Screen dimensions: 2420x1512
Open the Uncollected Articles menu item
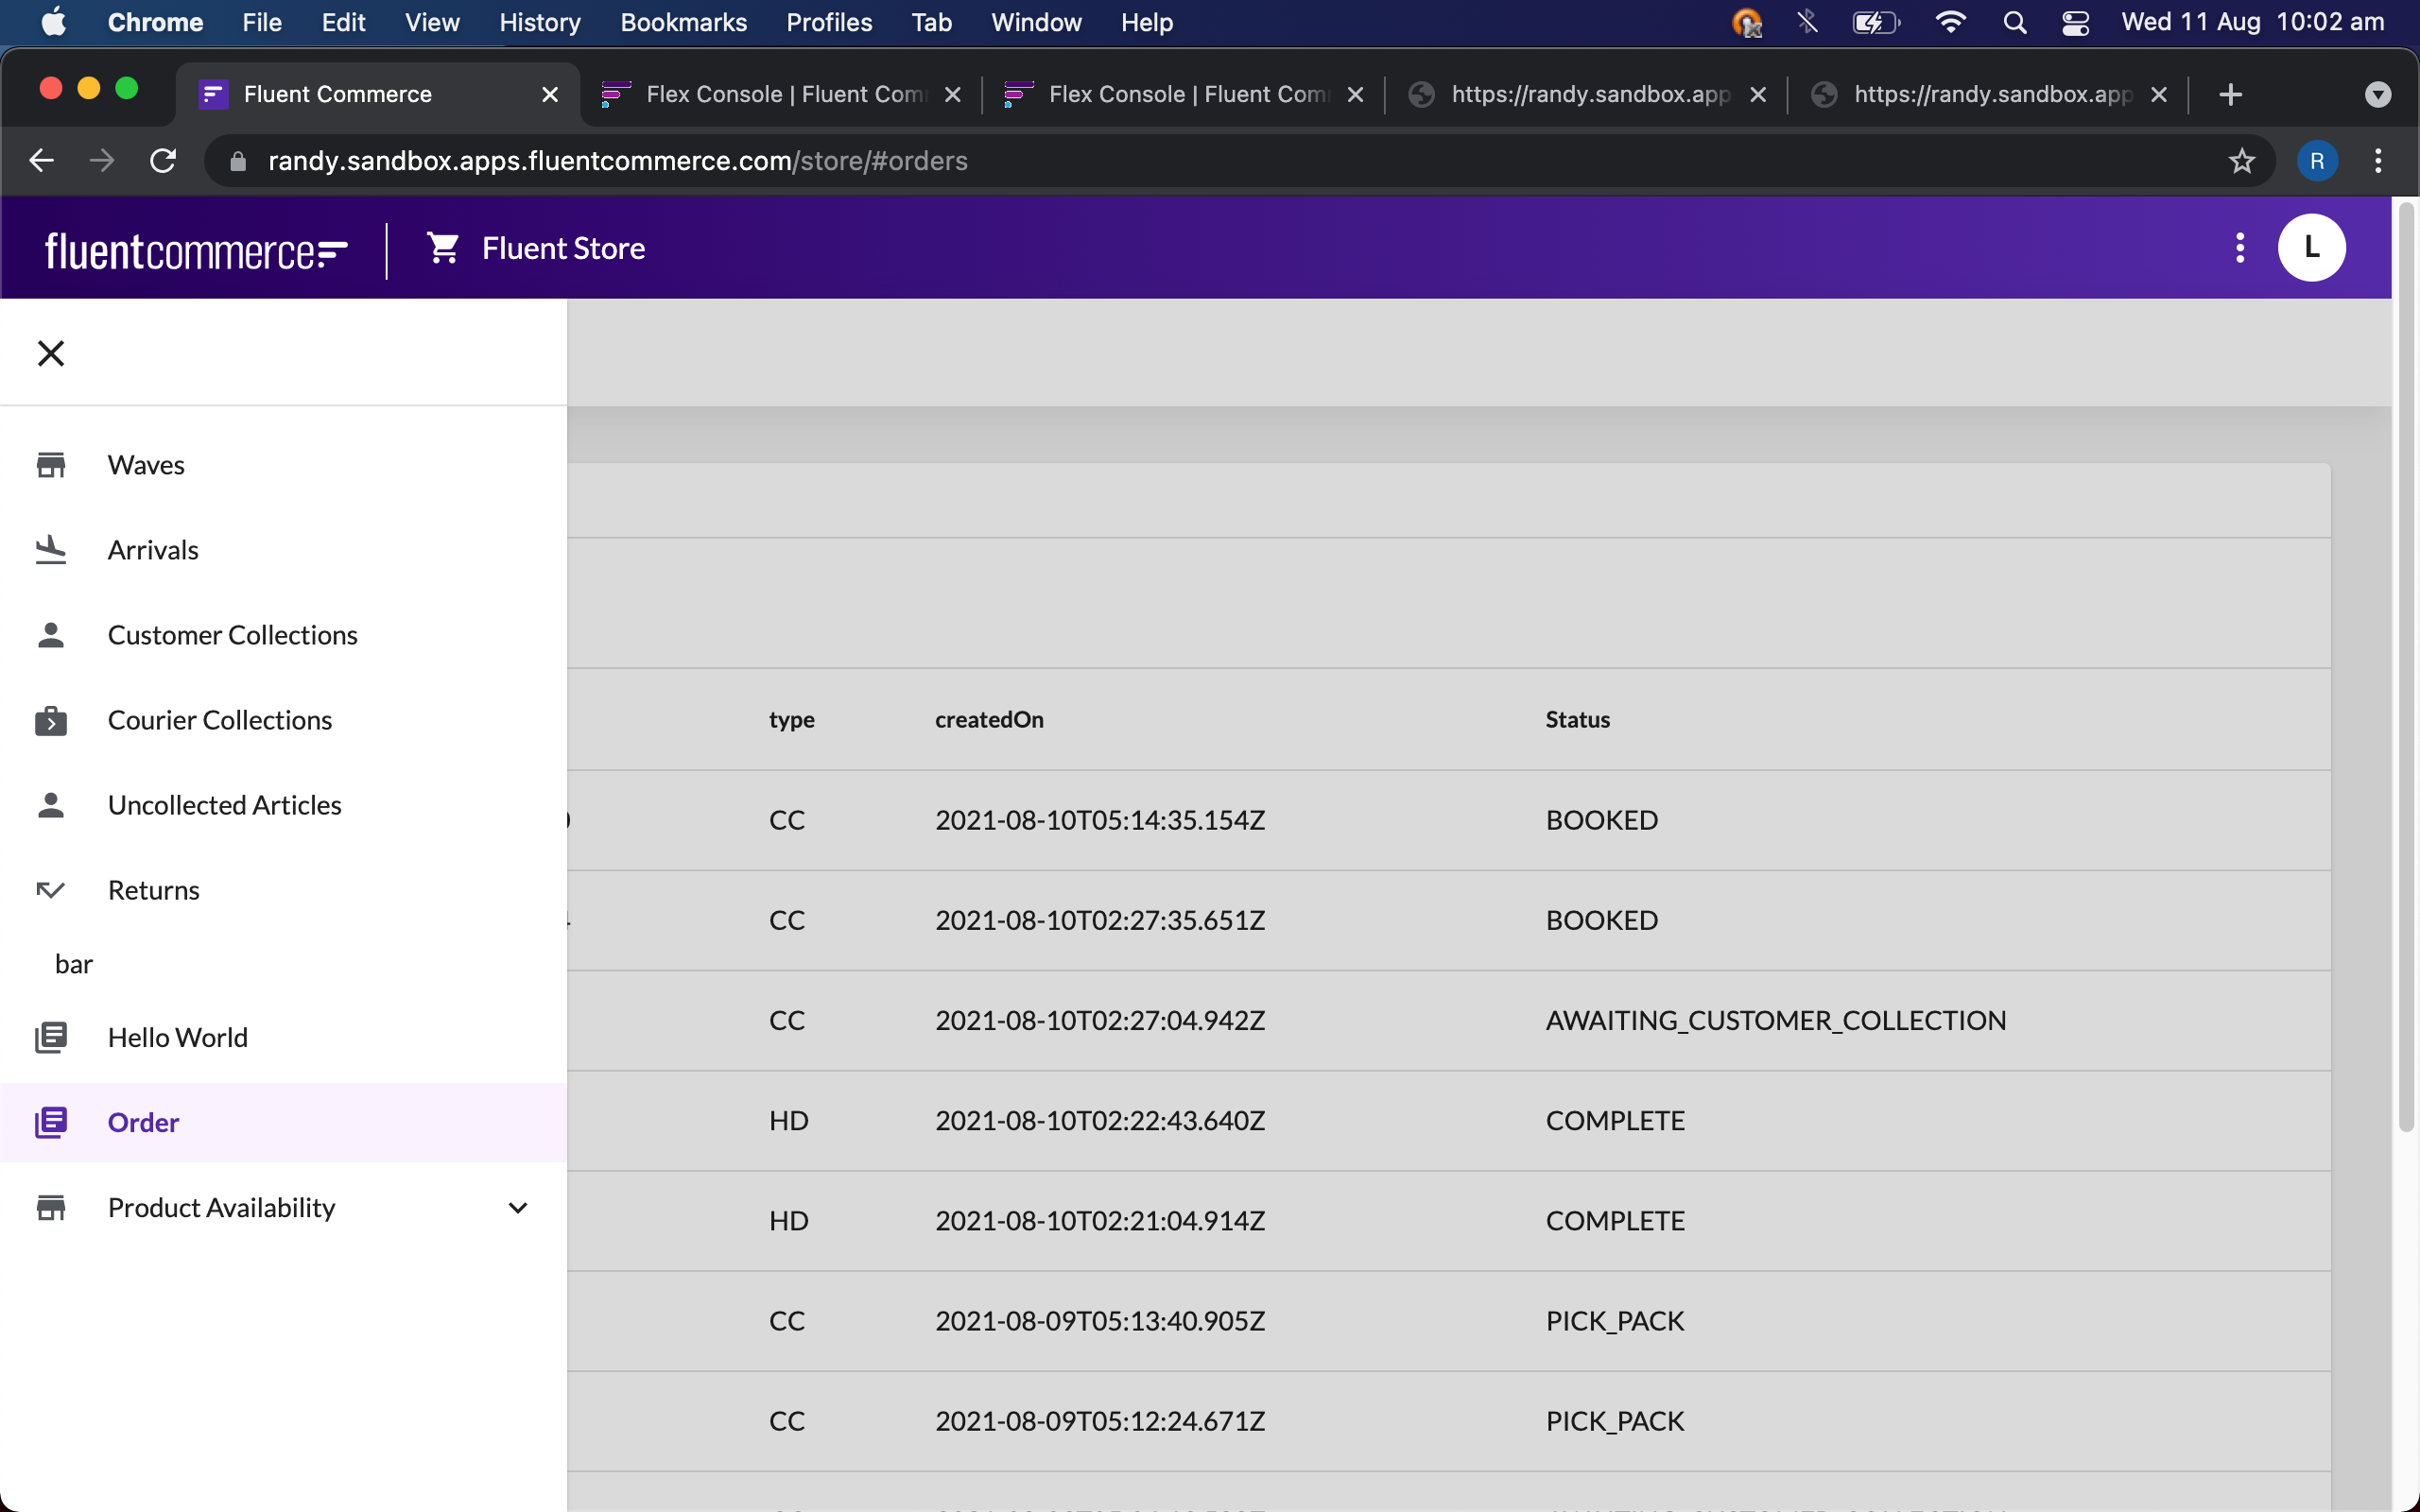[225, 805]
